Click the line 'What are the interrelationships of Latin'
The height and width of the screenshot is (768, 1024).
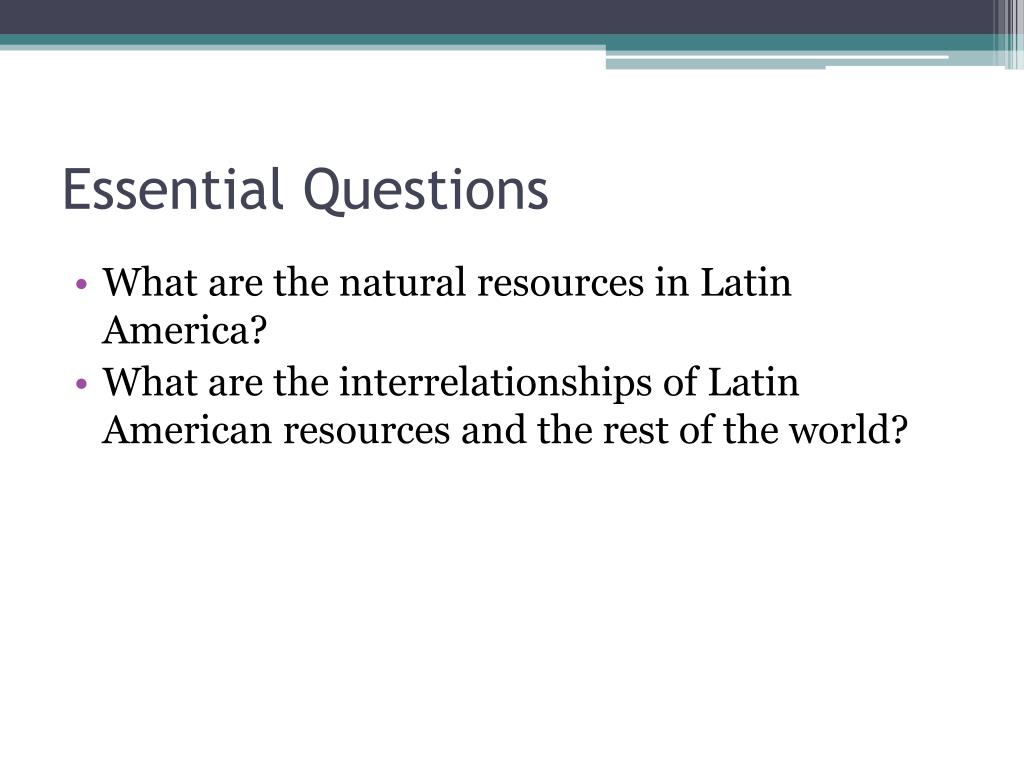click(451, 381)
